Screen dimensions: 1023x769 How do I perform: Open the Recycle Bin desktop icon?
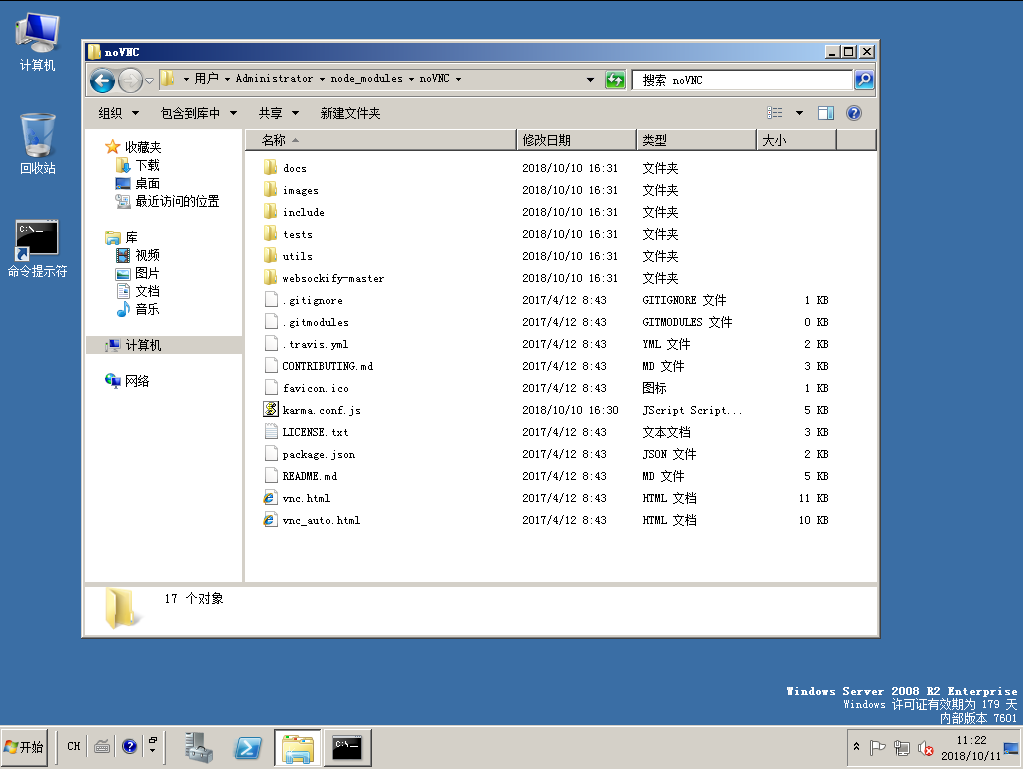pos(37,144)
